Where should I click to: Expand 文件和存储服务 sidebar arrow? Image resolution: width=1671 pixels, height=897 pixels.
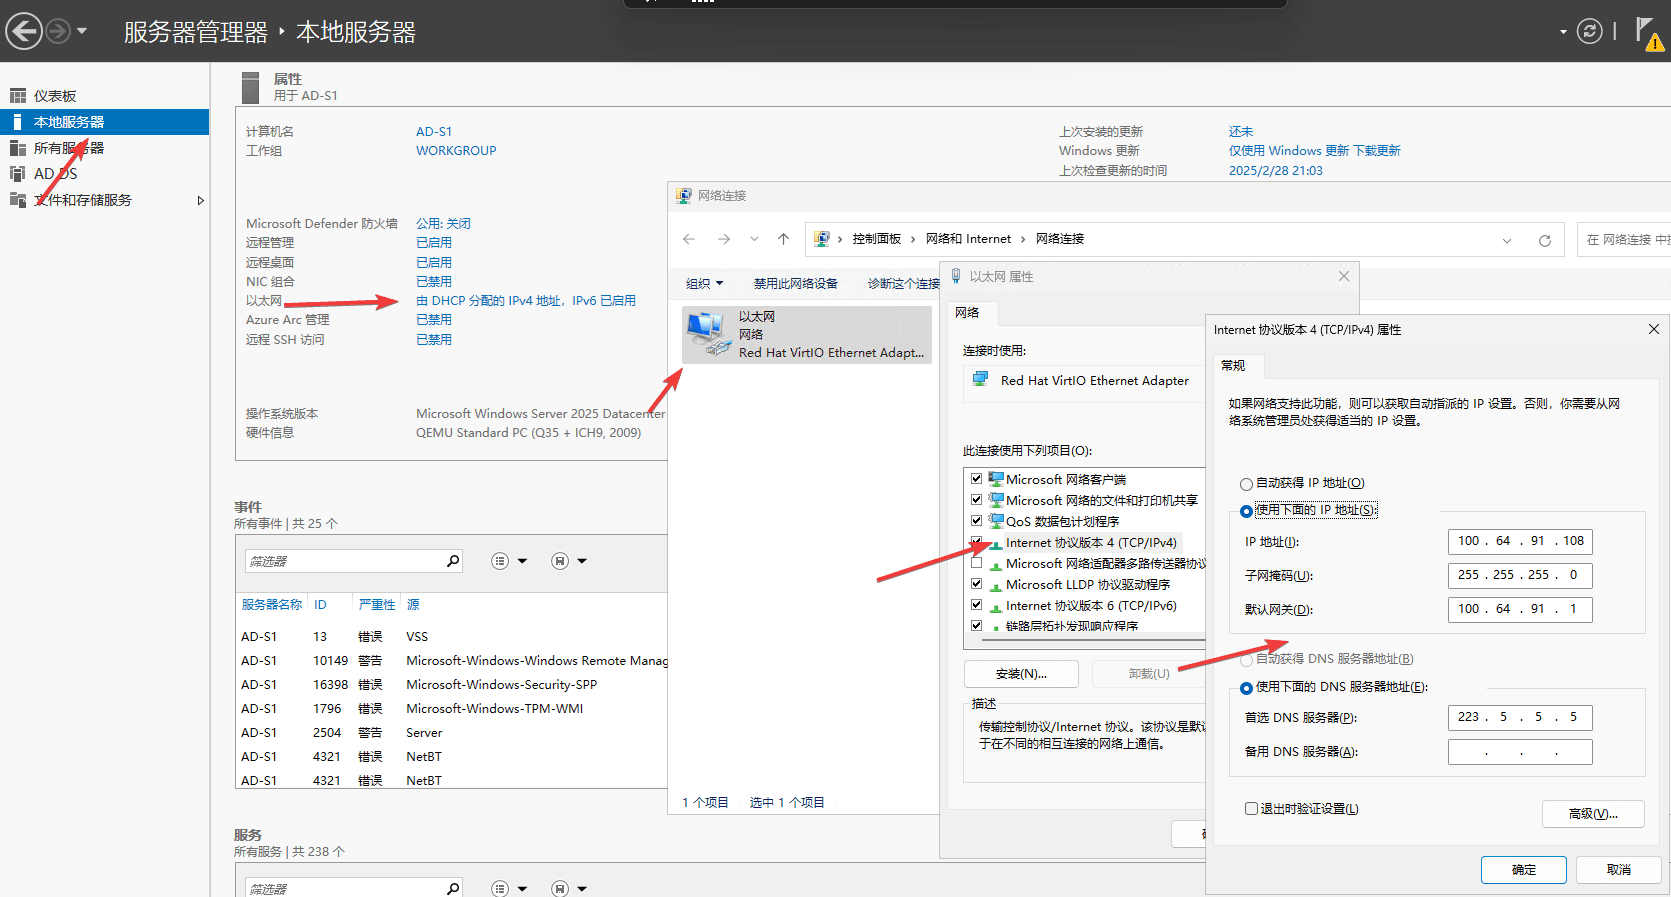pos(200,200)
